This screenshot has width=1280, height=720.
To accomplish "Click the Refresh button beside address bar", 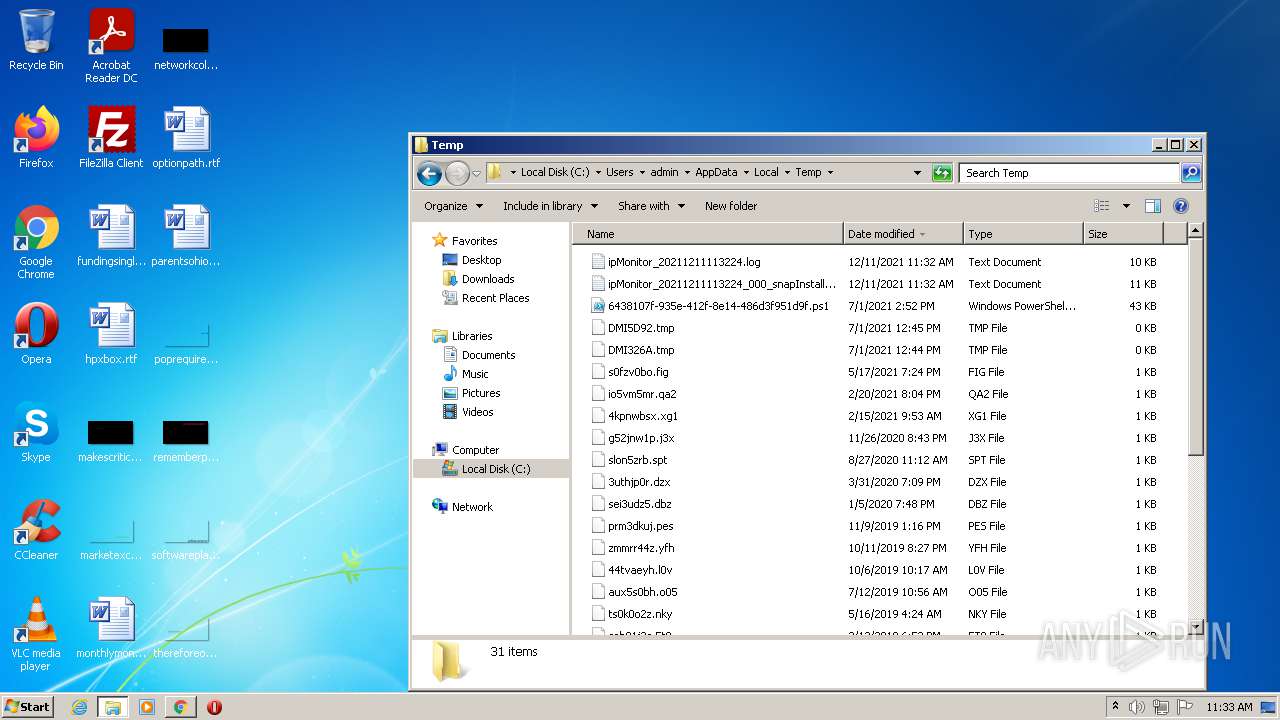I will click(942, 173).
